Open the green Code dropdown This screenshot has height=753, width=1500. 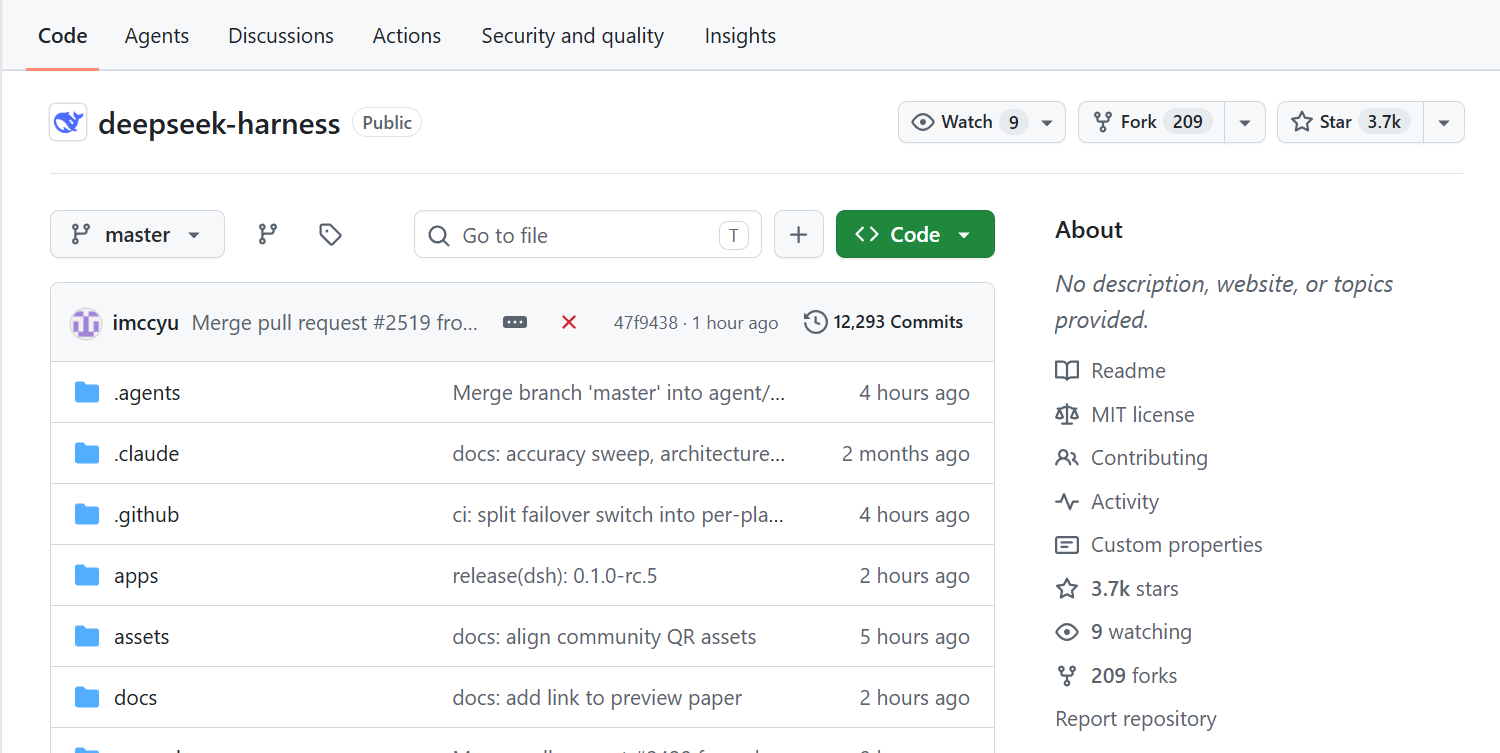click(915, 234)
